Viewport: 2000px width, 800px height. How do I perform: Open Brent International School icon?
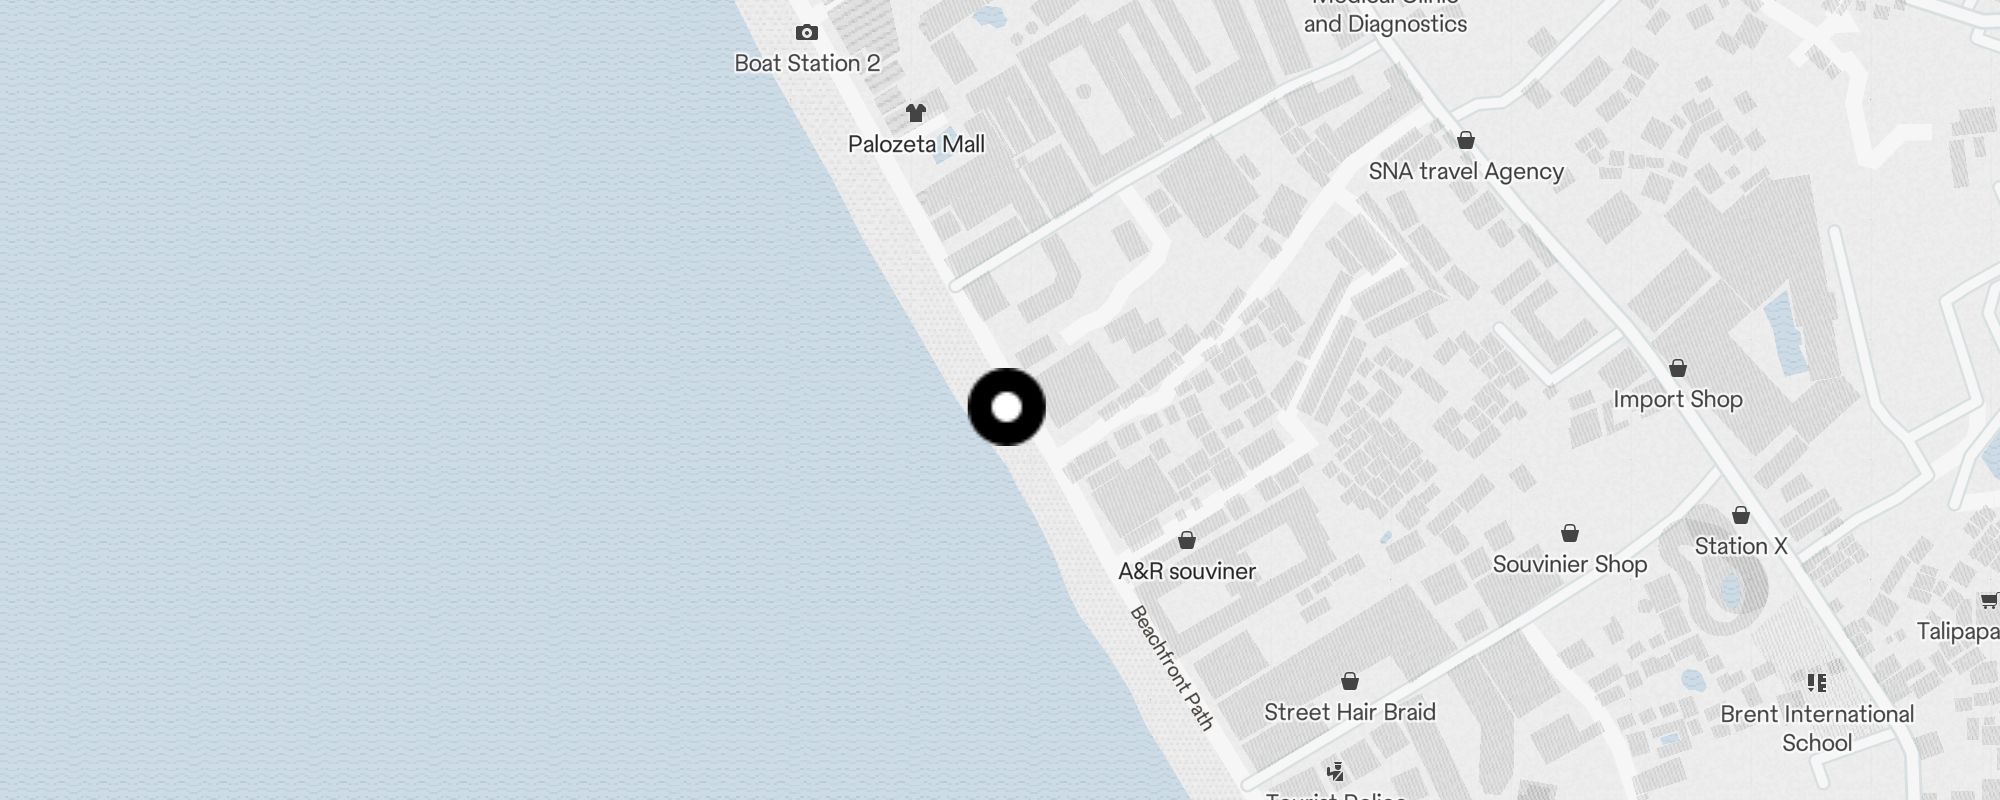(1817, 683)
